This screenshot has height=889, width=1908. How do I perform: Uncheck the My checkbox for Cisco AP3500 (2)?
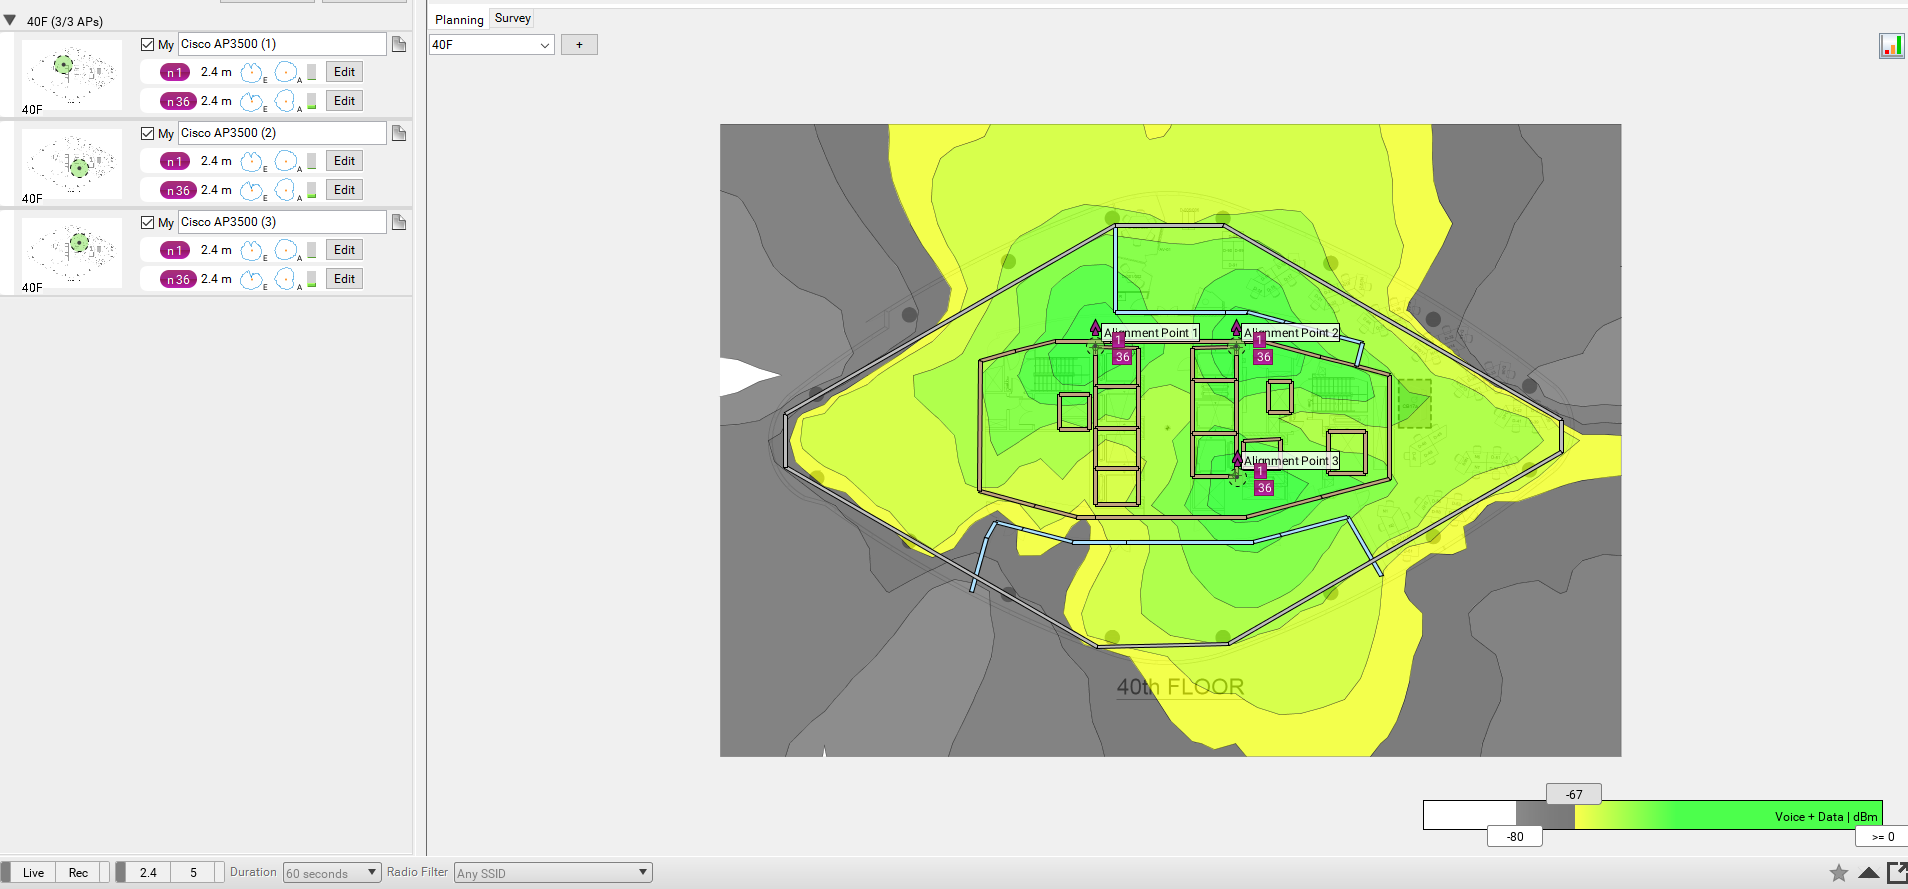(x=148, y=133)
